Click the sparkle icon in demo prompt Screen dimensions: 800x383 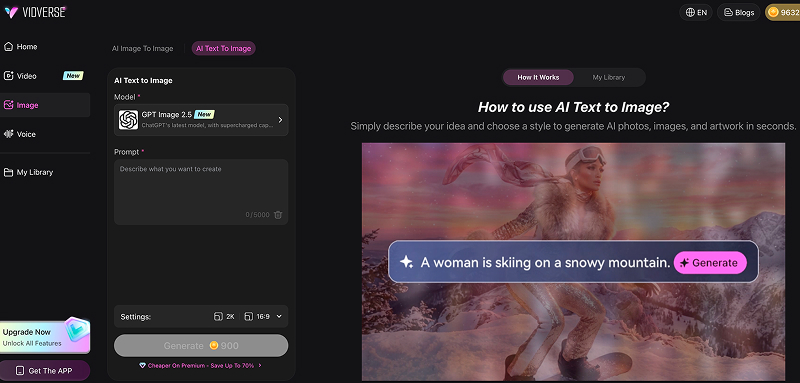point(406,263)
